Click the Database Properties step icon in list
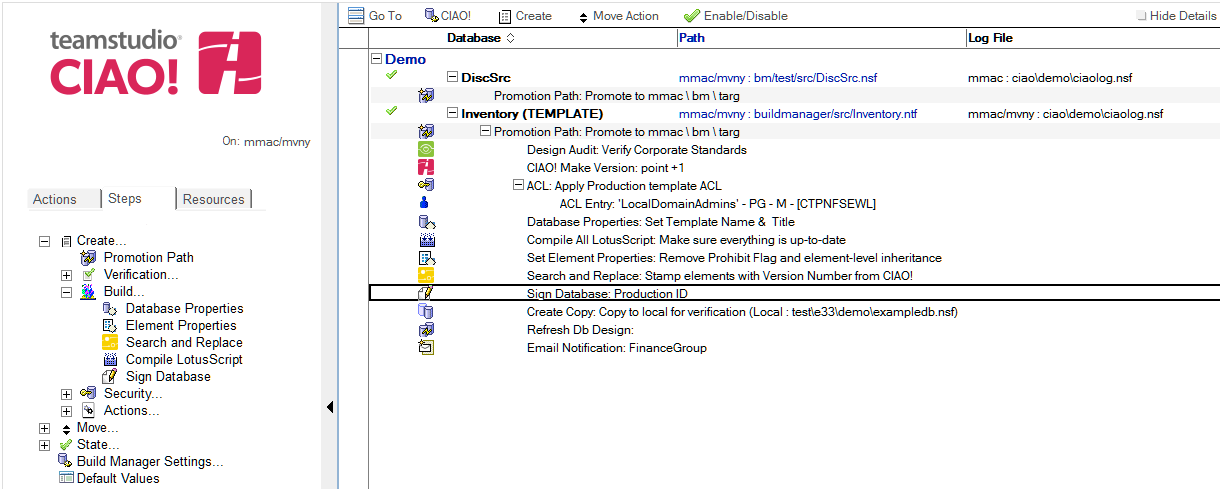 coord(426,222)
